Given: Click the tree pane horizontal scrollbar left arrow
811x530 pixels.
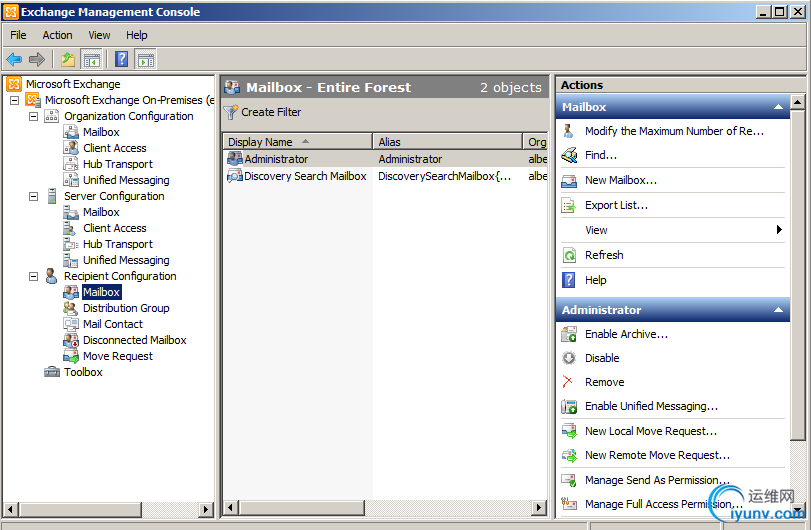Looking at the screenshot, I should click(x=10, y=509).
